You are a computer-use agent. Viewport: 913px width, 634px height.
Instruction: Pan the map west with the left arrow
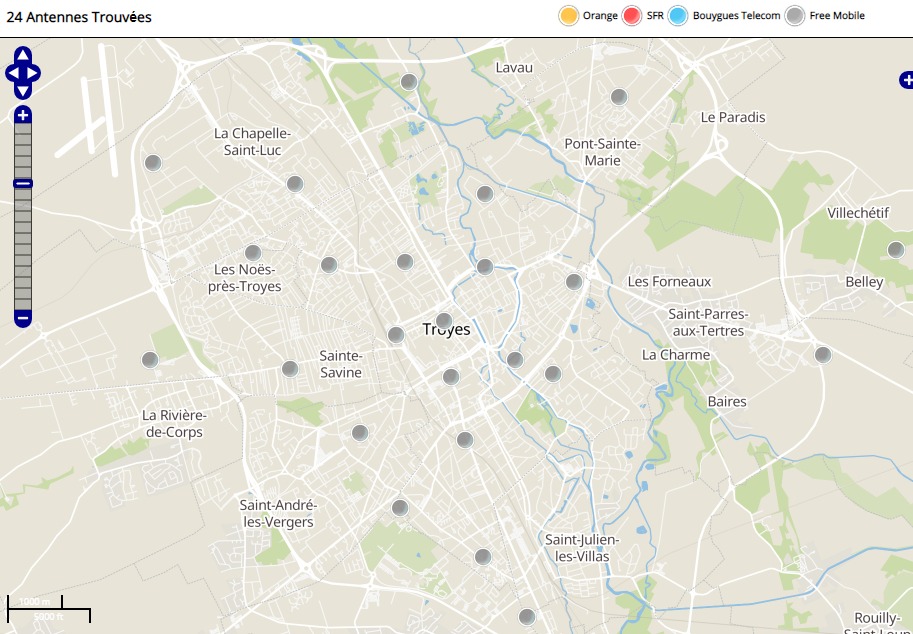point(12,73)
